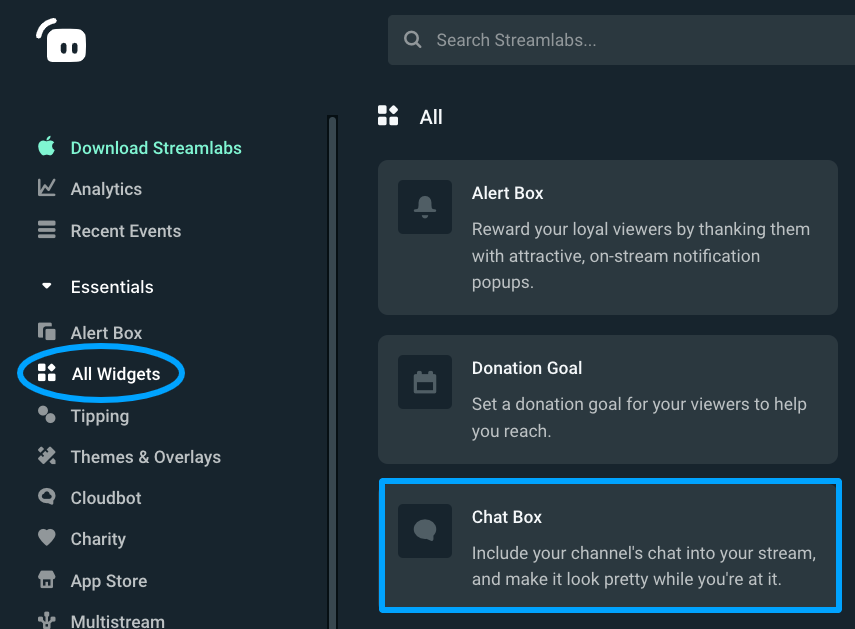Click the Recent Events list icon
This screenshot has height=629, width=855.
[x=47, y=229]
